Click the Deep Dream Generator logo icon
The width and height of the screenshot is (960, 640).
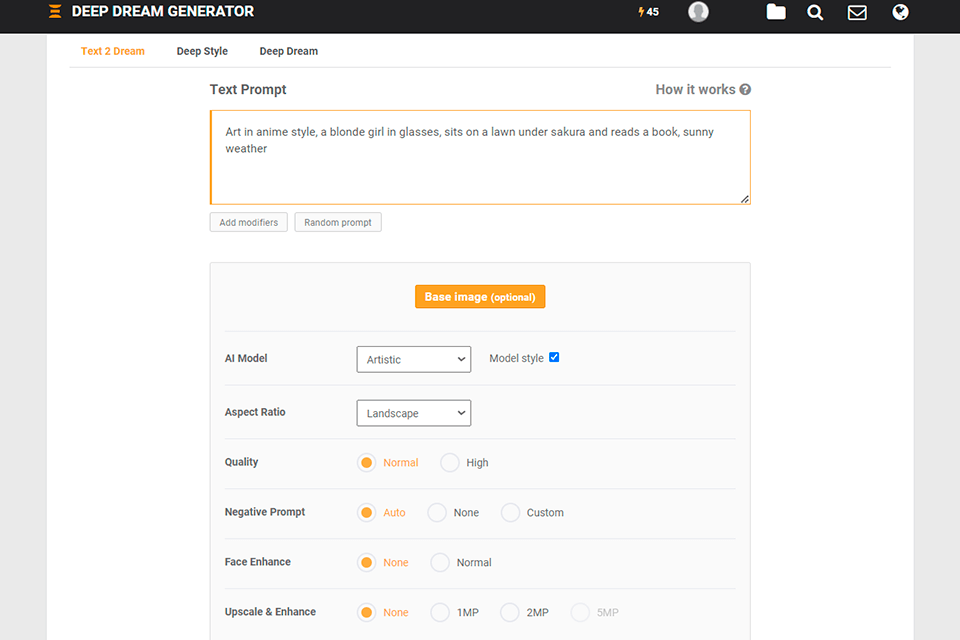click(x=55, y=12)
